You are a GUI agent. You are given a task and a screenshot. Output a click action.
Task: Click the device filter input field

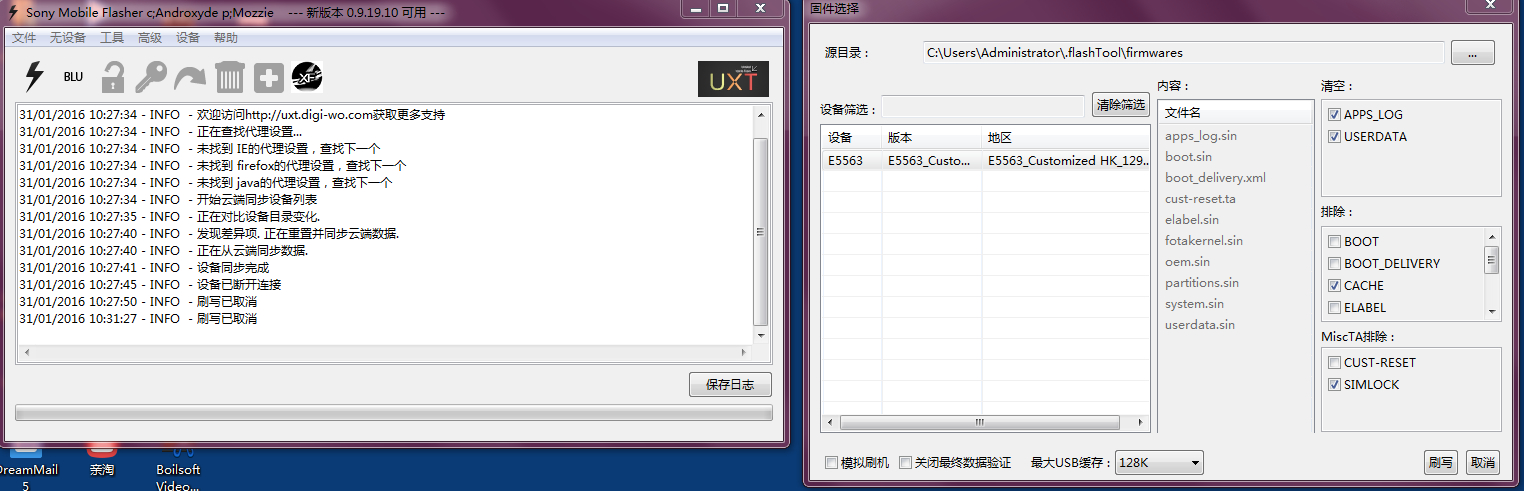[x=982, y=106]
